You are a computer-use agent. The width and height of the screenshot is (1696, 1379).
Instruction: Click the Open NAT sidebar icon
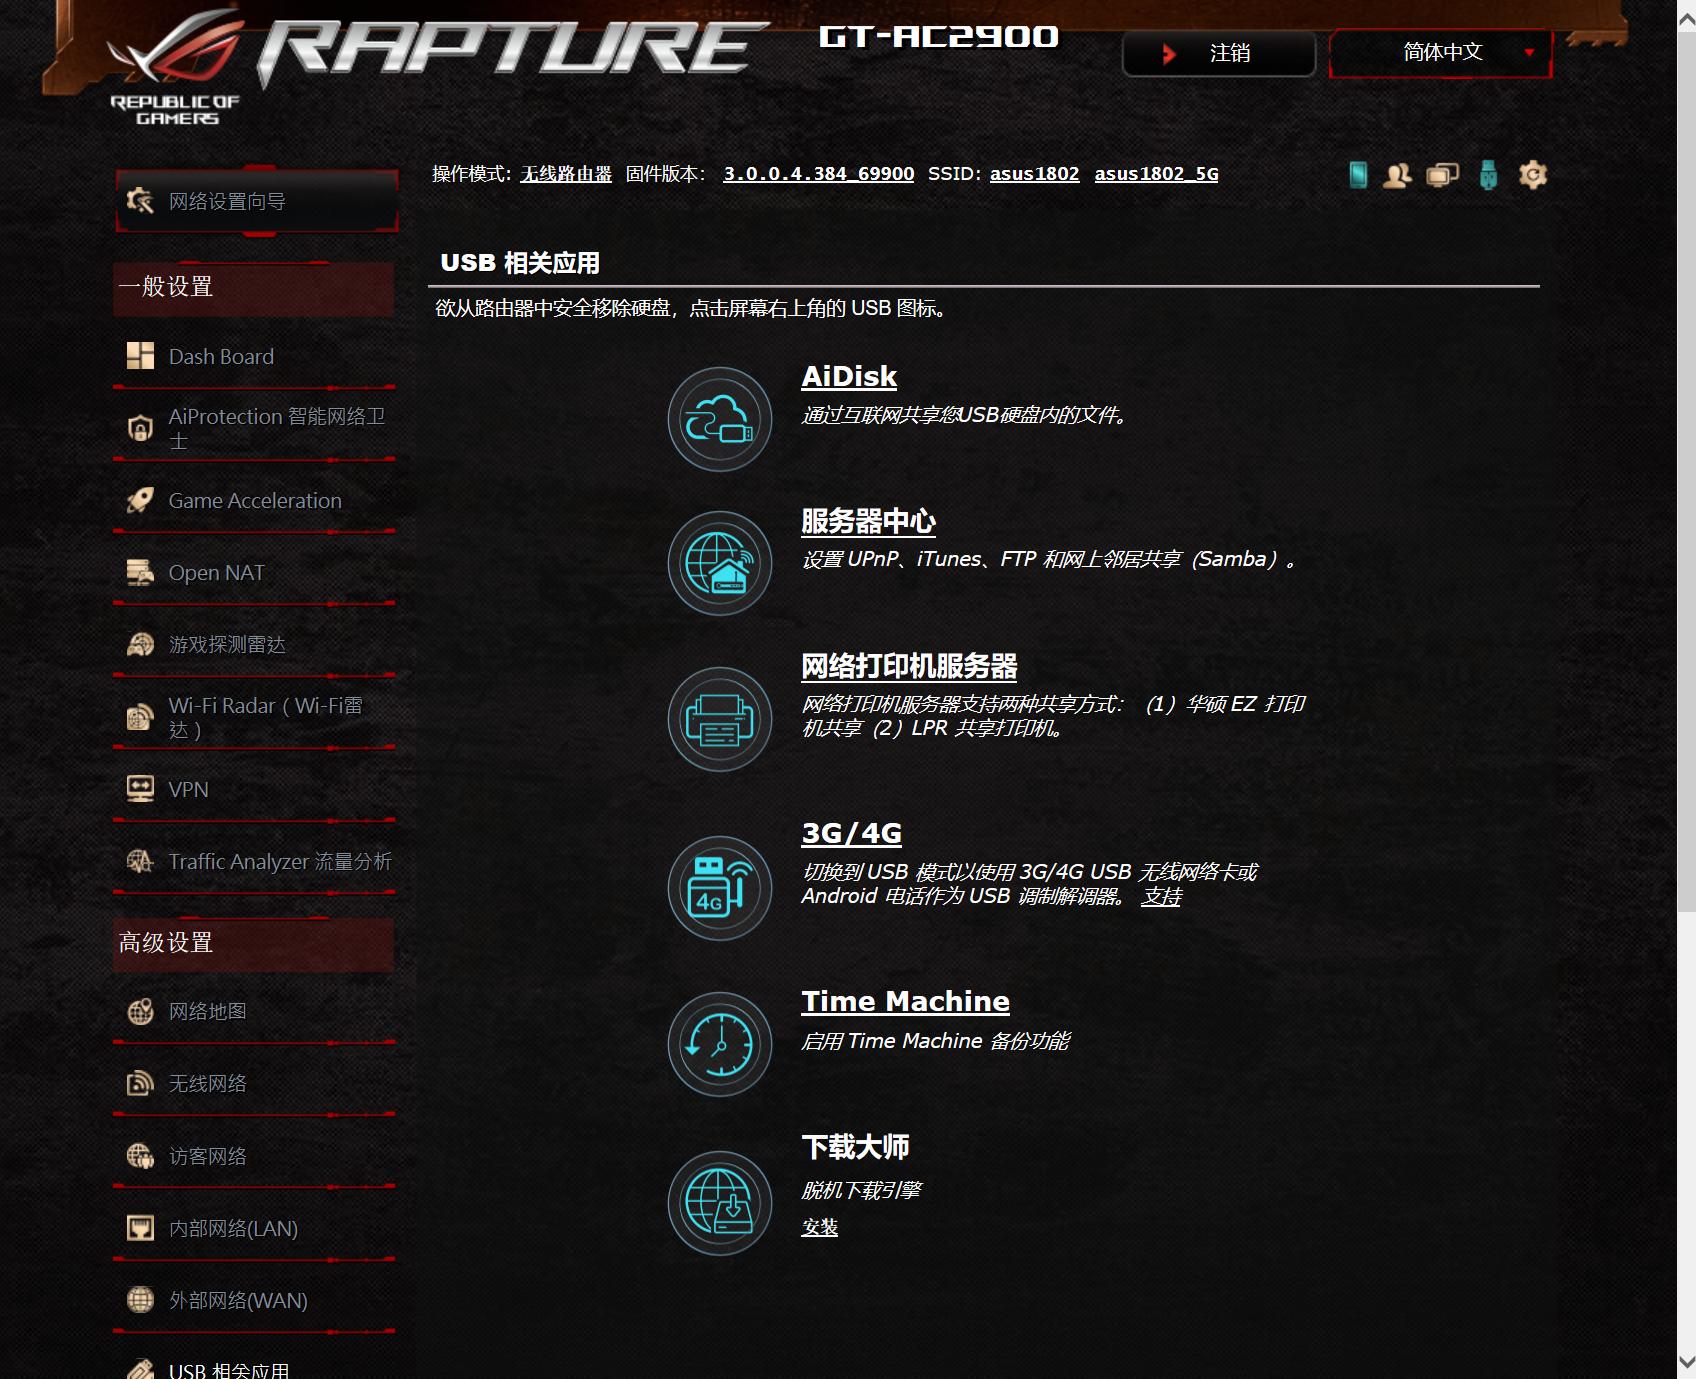coord(140,572)
